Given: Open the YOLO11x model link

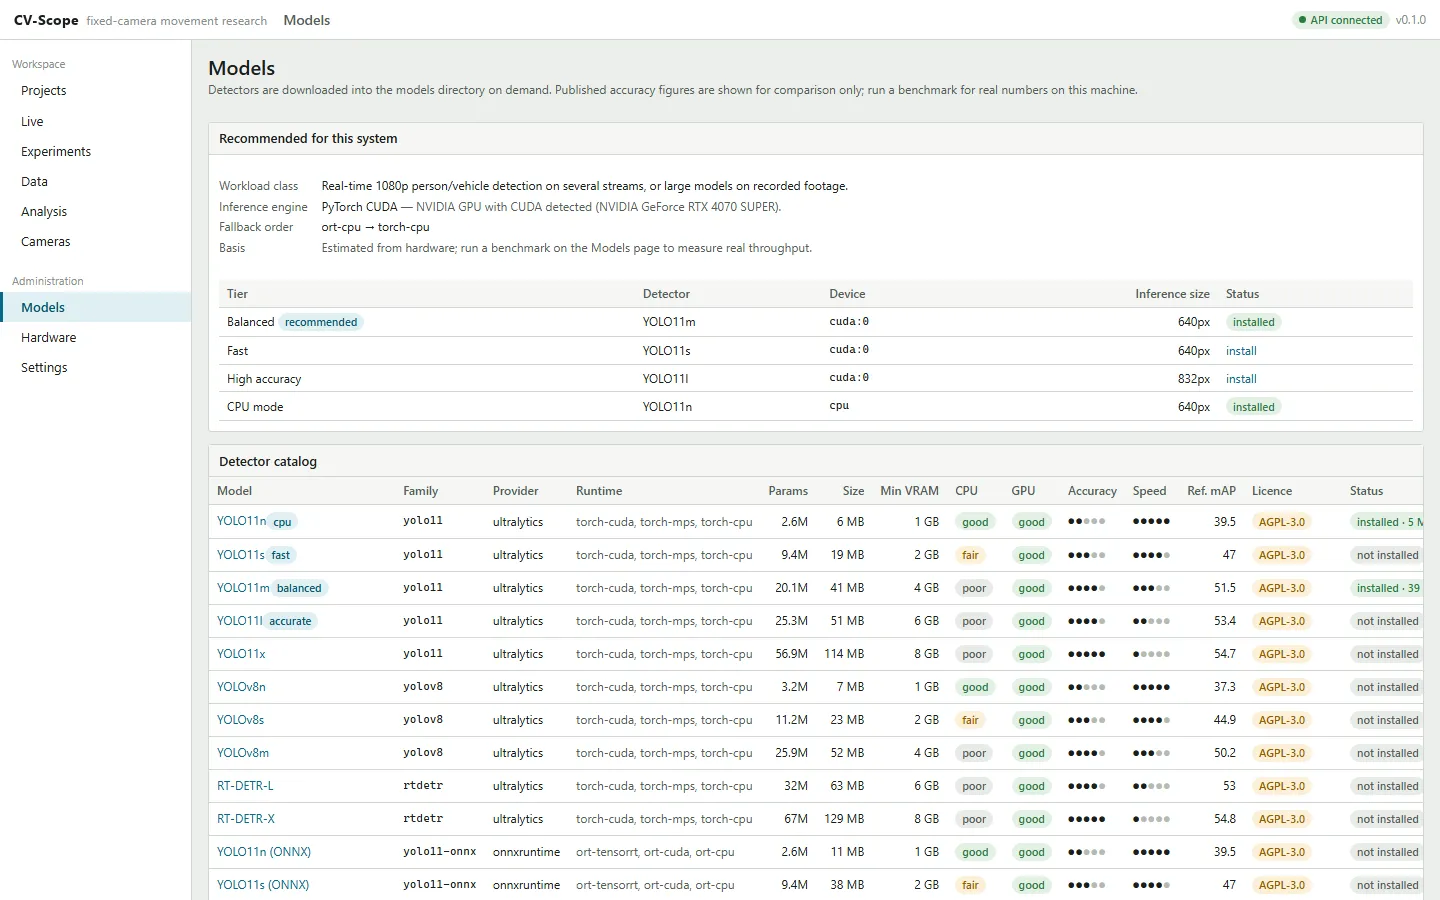Looking at the screenshot, I should (241, 654).
